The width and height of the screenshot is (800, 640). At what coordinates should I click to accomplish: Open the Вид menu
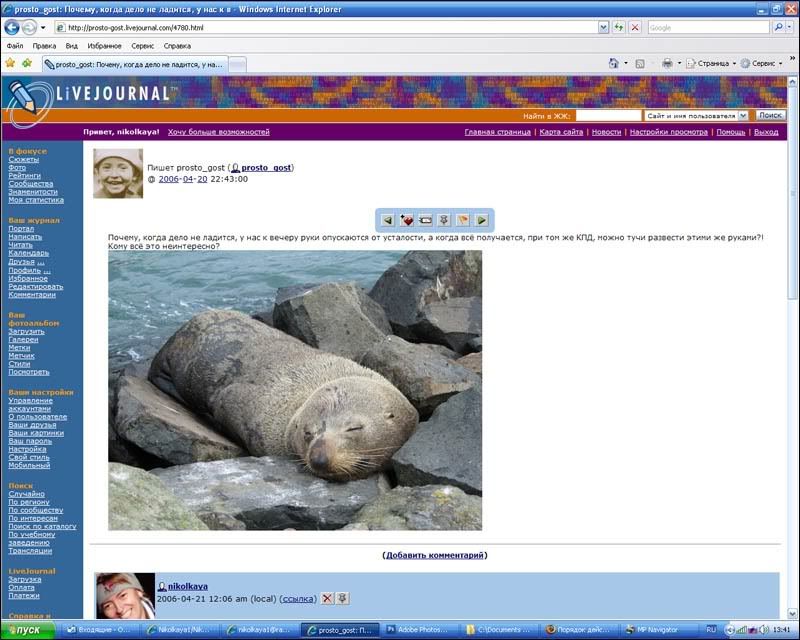(71, 46)
